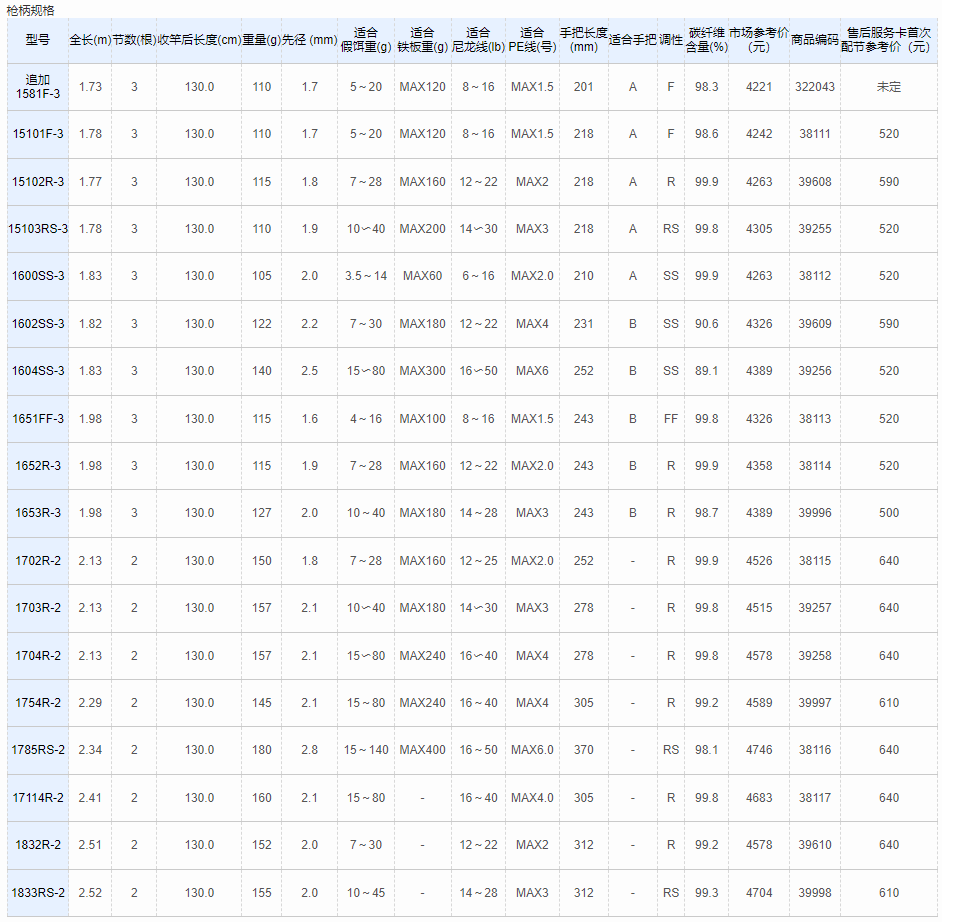The height and width of the screenshot is (922, 969).
Task: Click the 调性 column header
Action: tap(671, 40)
